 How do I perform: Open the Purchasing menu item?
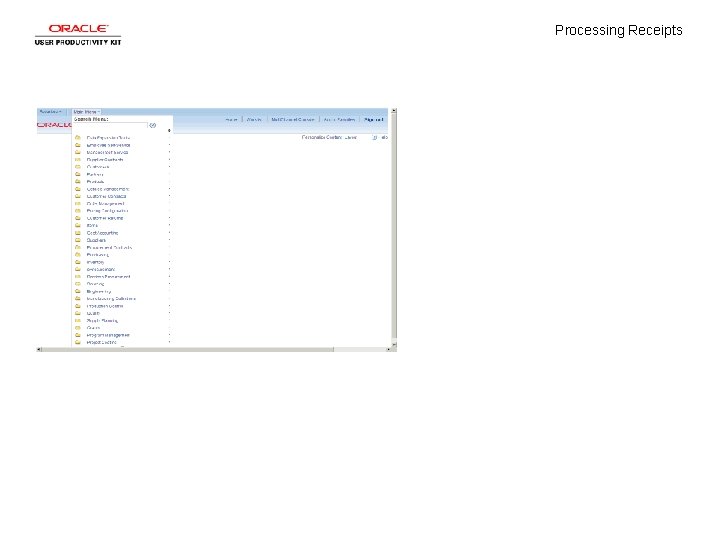97,255
